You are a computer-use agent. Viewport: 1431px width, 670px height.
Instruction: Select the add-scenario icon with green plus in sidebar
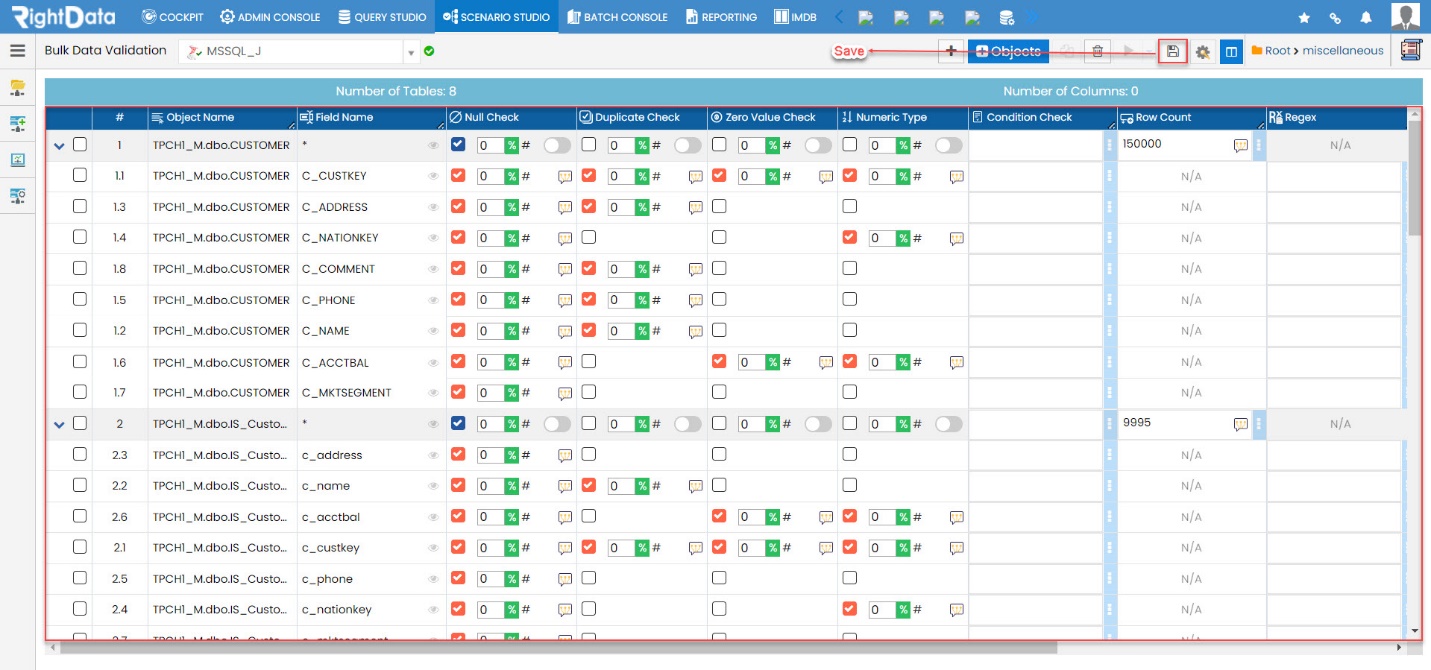[16, 124]
